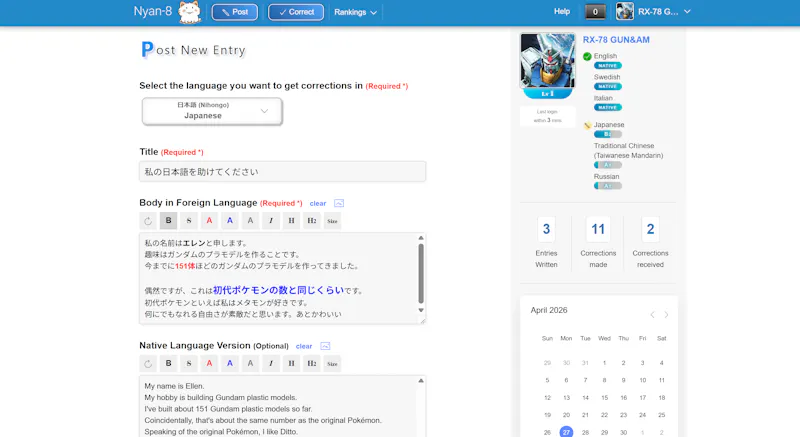Click image insert icon beside Body clear link

(339, 203)
